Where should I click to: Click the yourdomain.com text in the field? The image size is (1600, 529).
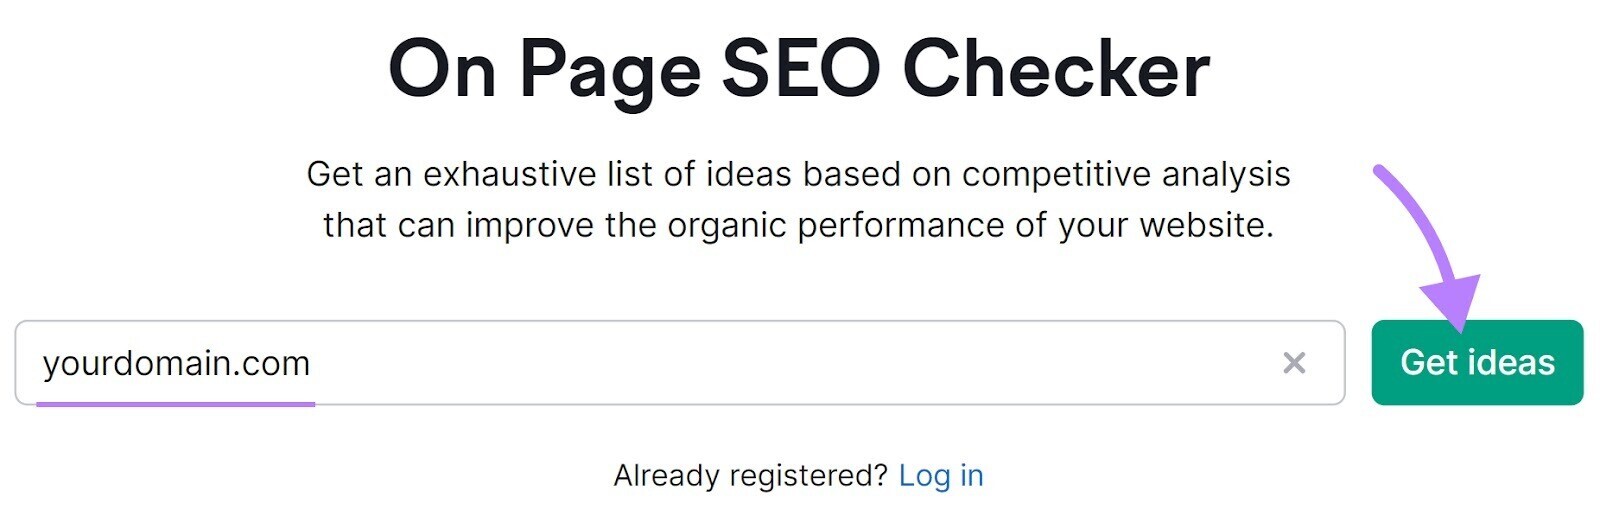[x=176, y=363]
